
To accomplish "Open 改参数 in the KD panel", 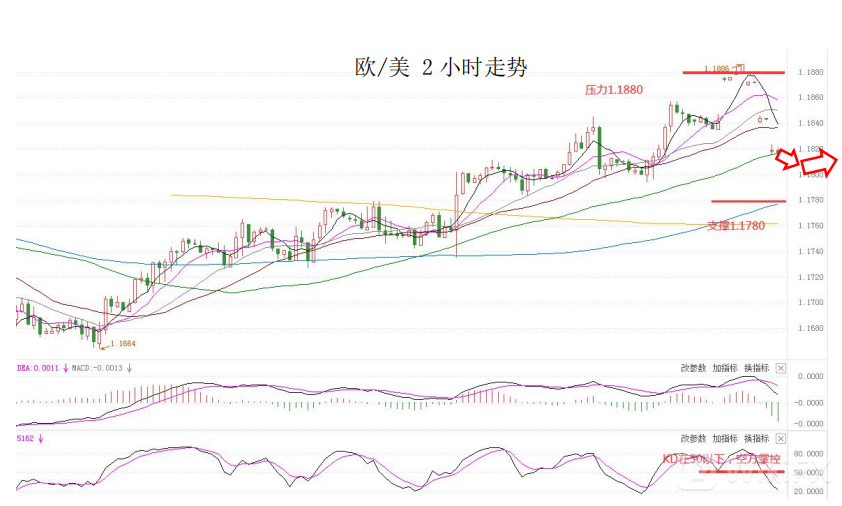I will 693,439.
